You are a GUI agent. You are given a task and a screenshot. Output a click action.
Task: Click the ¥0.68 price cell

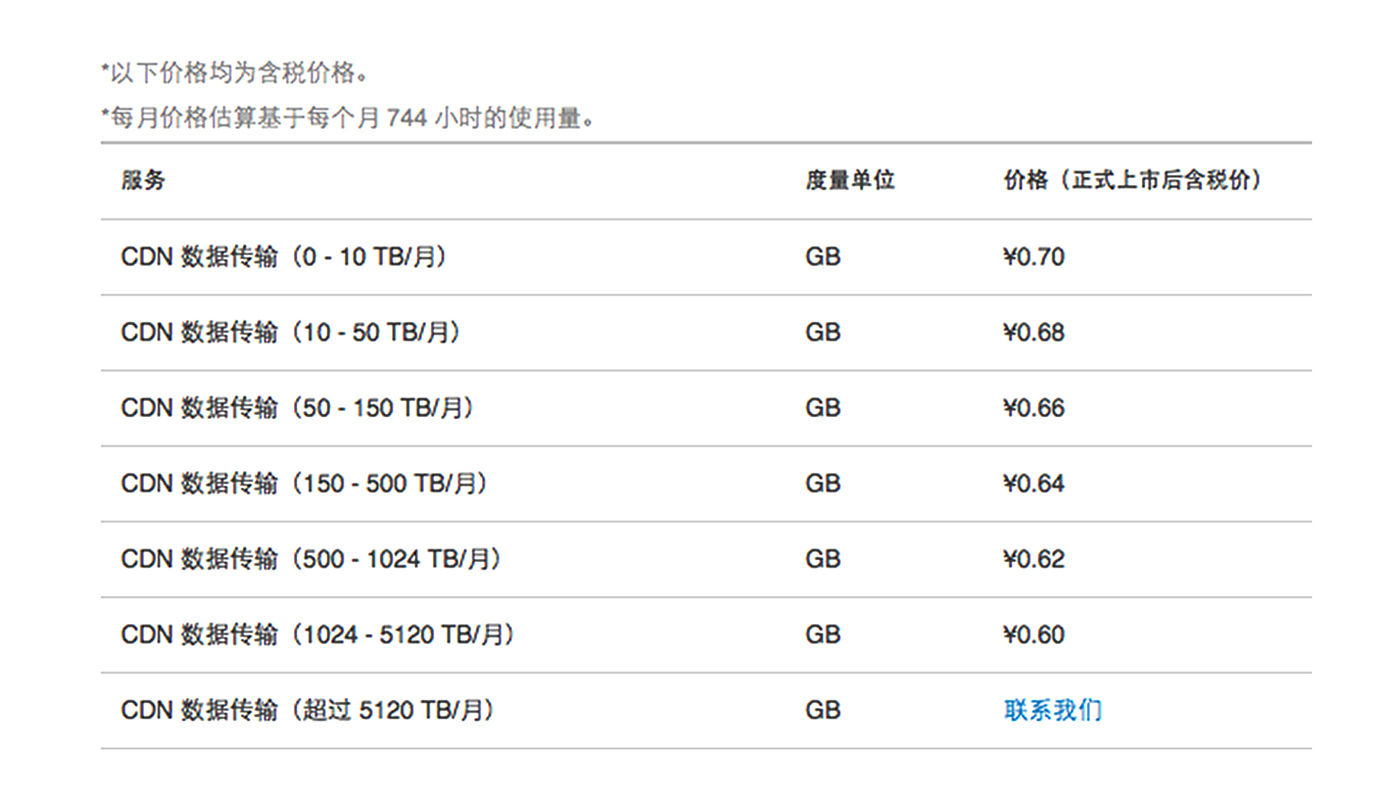point(1033,333)
